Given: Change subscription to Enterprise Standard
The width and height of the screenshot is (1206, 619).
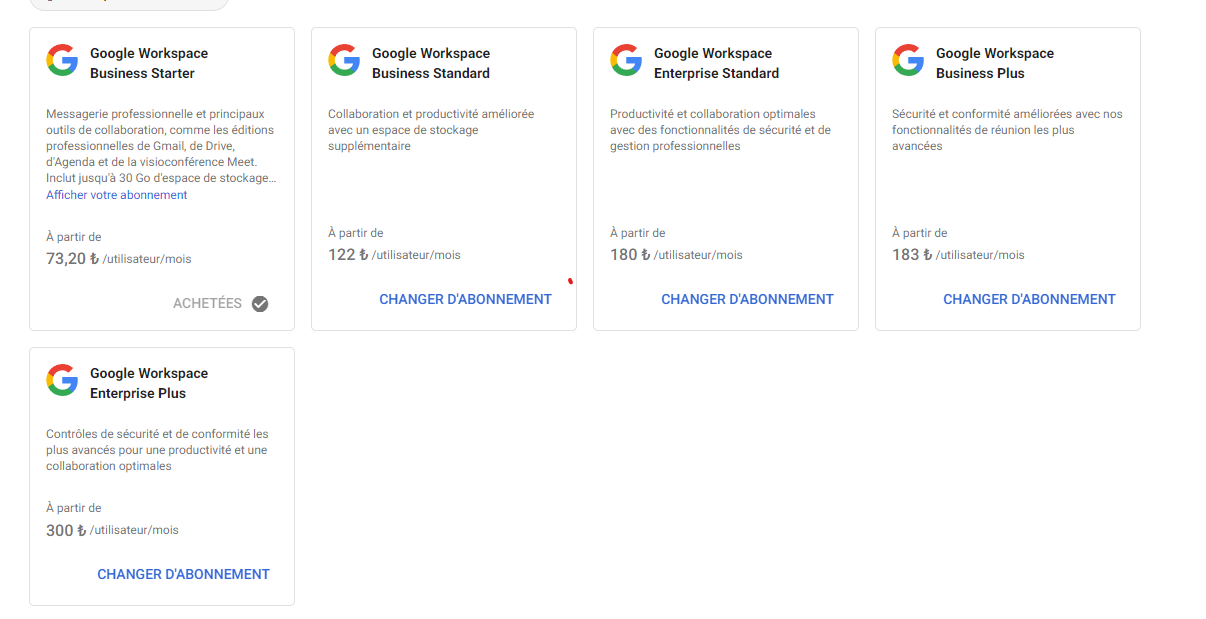Looking at the screenshot, I should [747, 299].
